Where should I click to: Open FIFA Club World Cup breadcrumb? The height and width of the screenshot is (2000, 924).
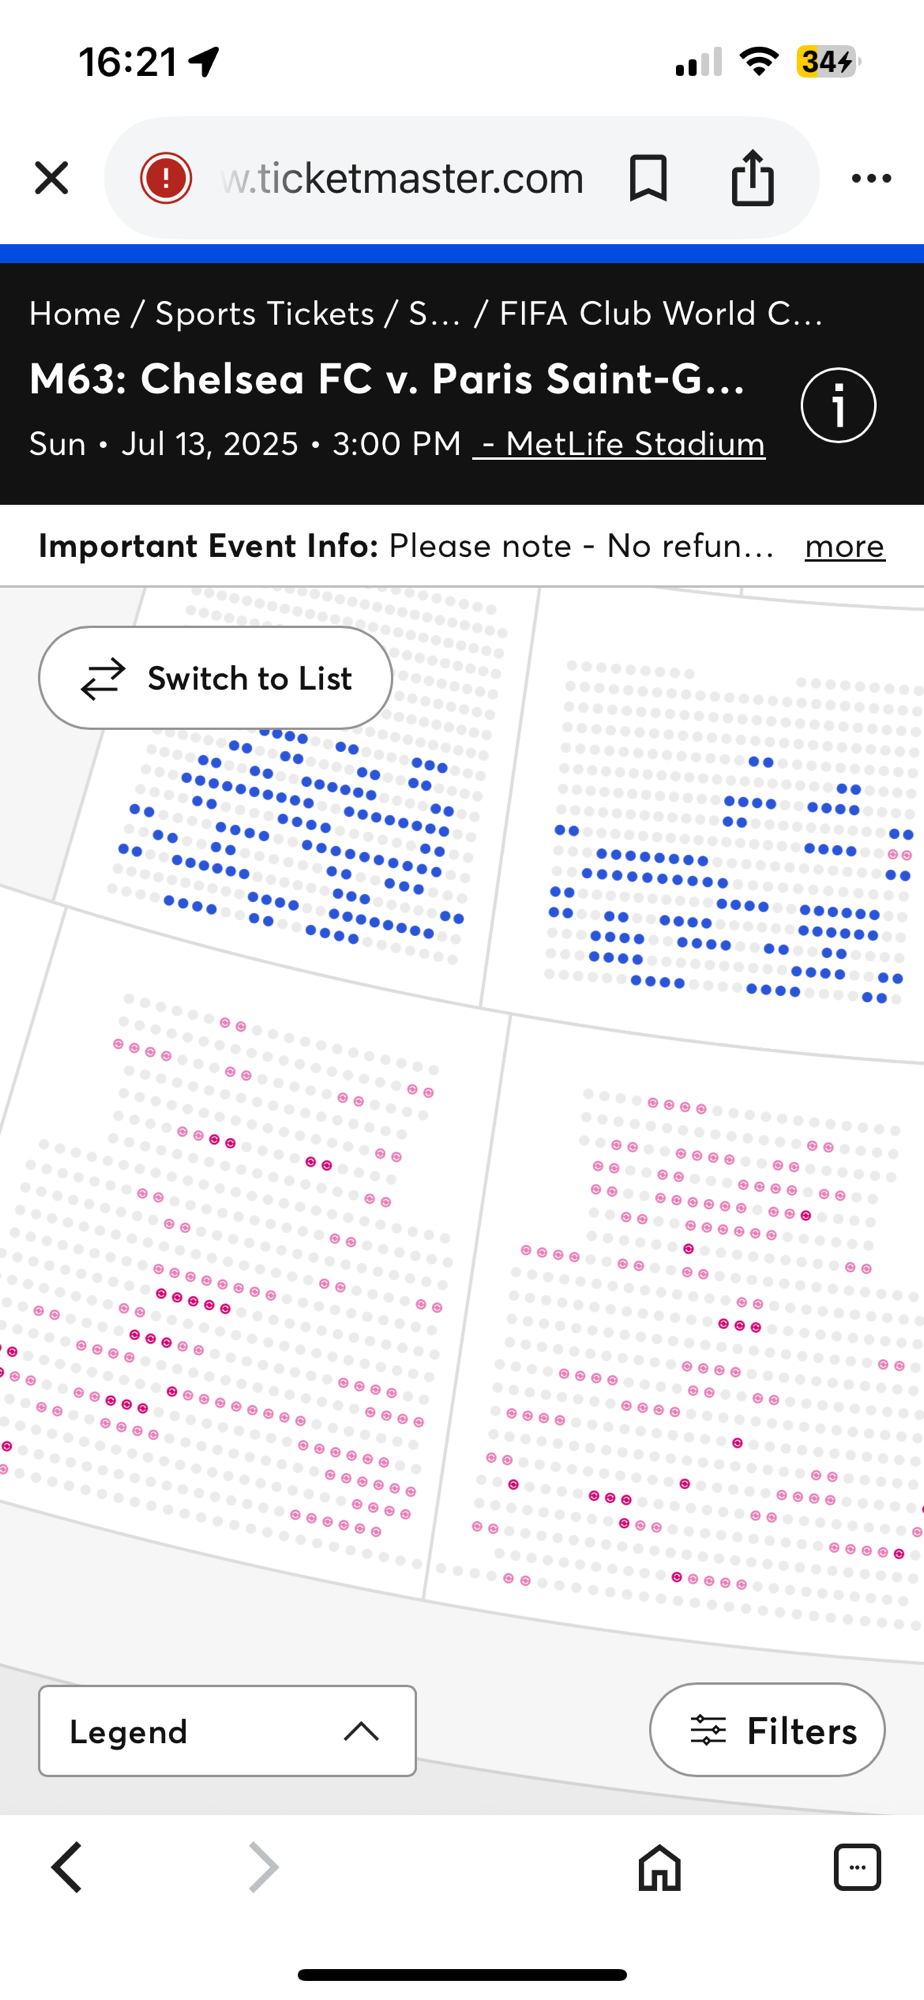point(660,314)
